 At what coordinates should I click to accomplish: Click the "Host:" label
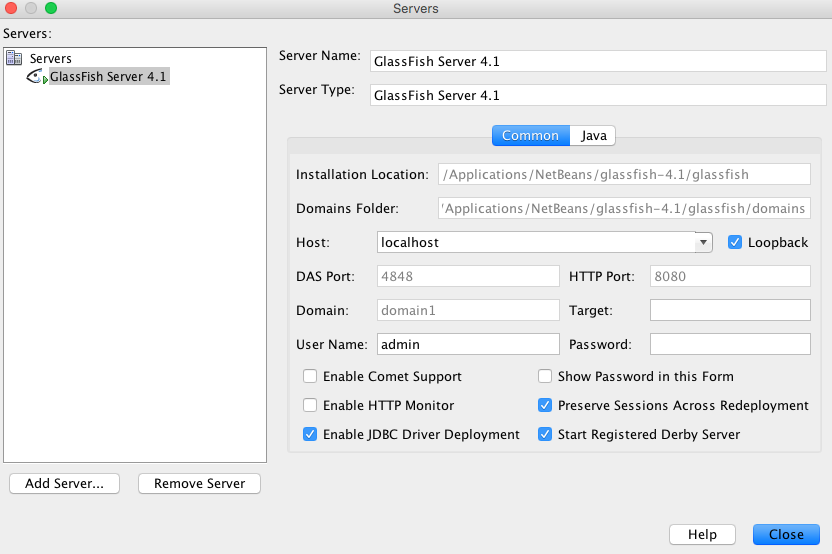click(x=313, y=243)
